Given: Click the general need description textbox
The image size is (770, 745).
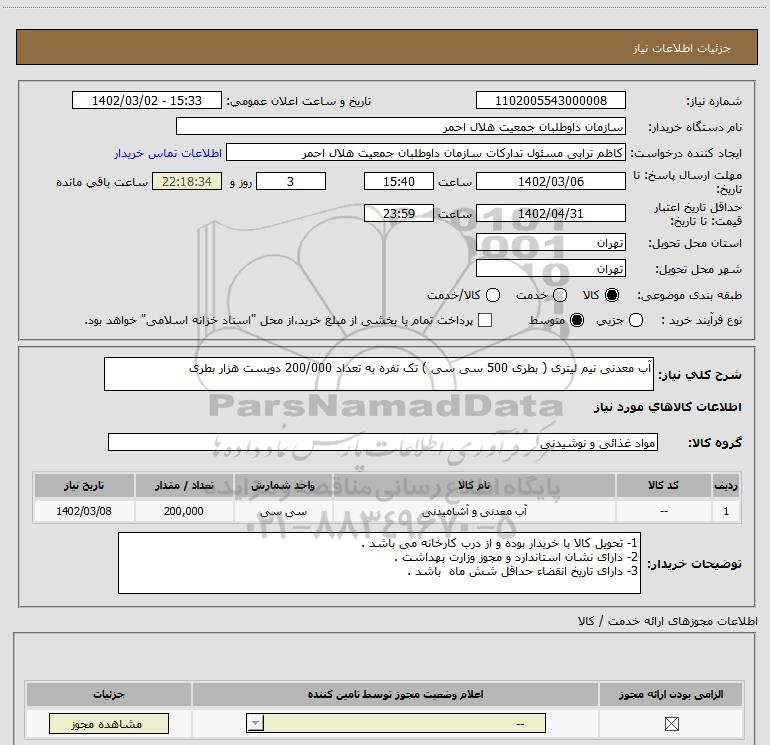Looking at the screenshot, I should (x=379, y=374).
